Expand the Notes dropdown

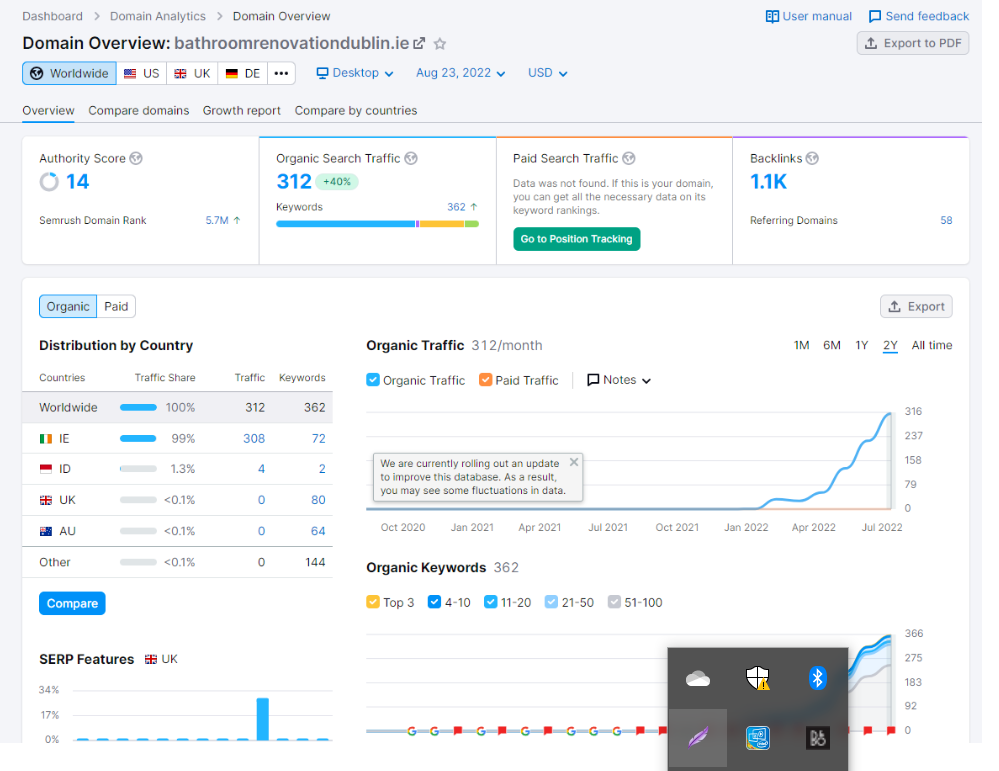pyautogui.click(x=619, y=380)
